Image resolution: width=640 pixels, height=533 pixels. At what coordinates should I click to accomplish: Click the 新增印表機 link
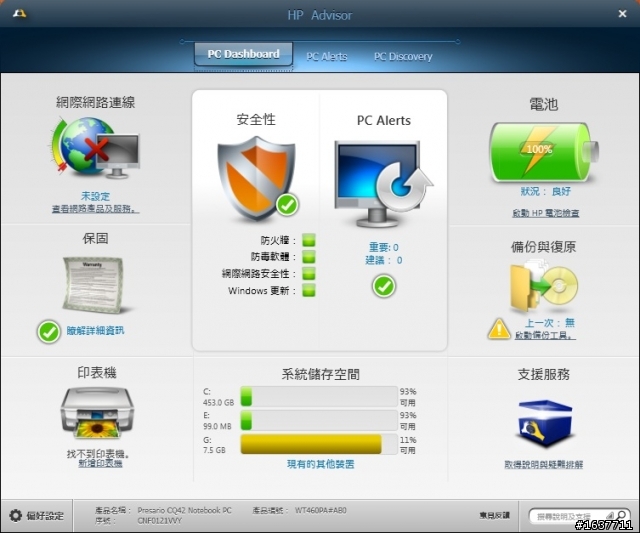[x=100, y=464]
